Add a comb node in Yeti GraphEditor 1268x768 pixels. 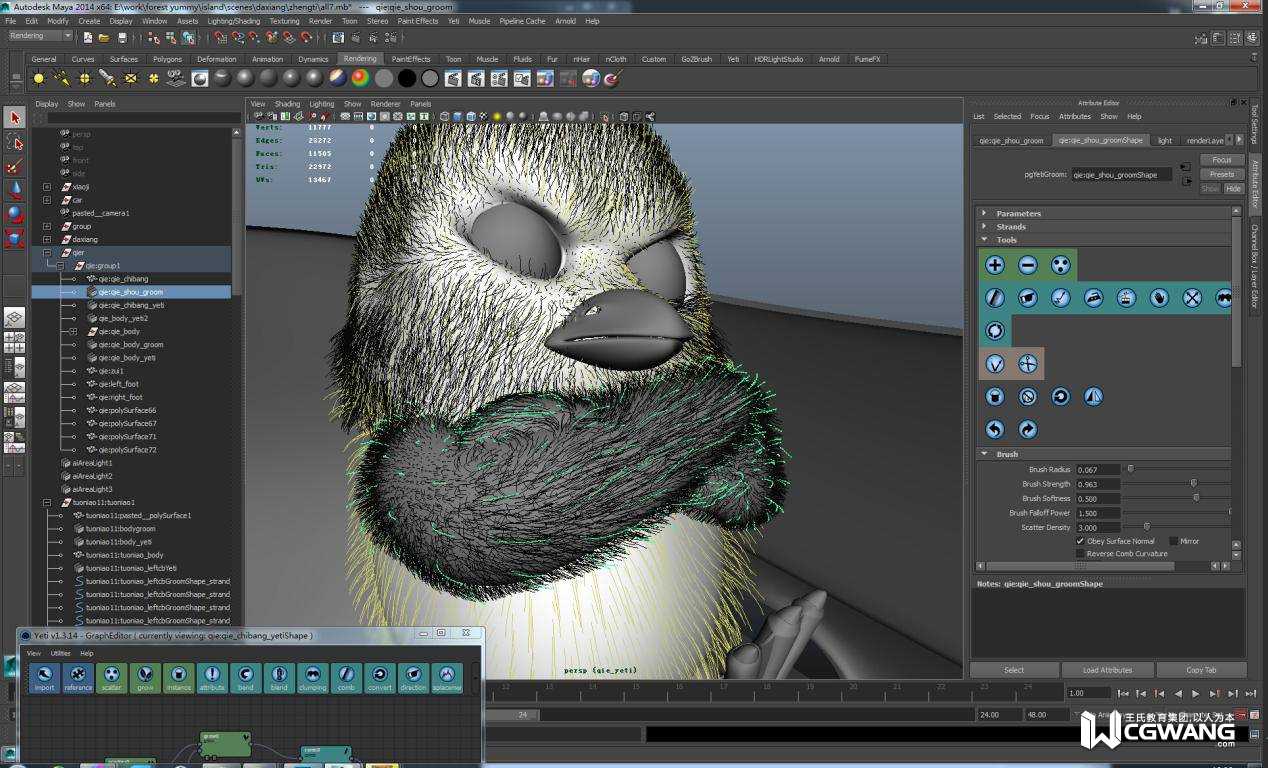point(346,678)
